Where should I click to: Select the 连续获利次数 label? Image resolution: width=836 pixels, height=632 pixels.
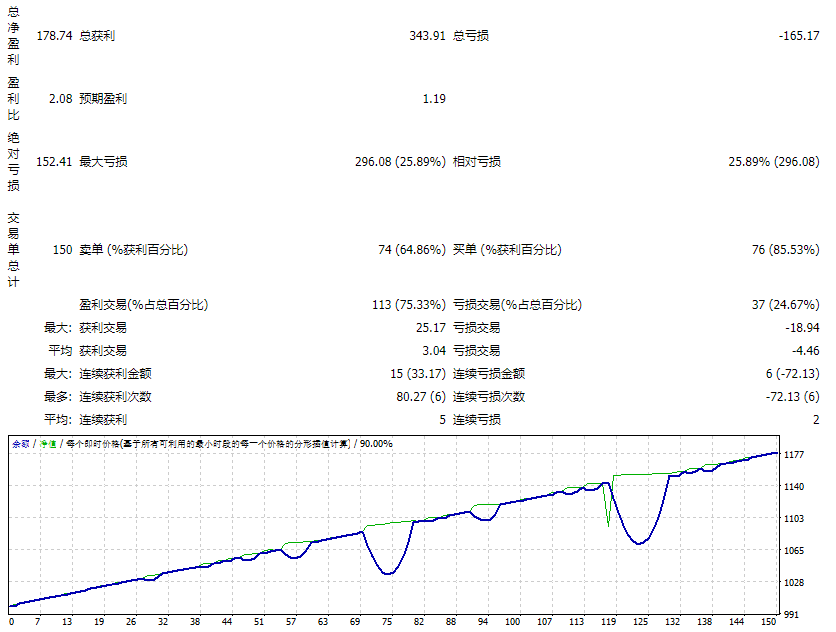[115, 397]
